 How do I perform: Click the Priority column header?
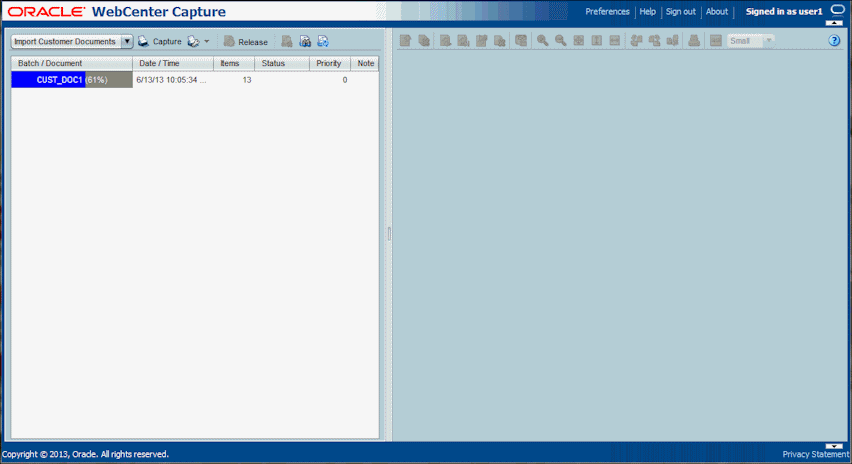pyautogui.click(x=330, y=64)
